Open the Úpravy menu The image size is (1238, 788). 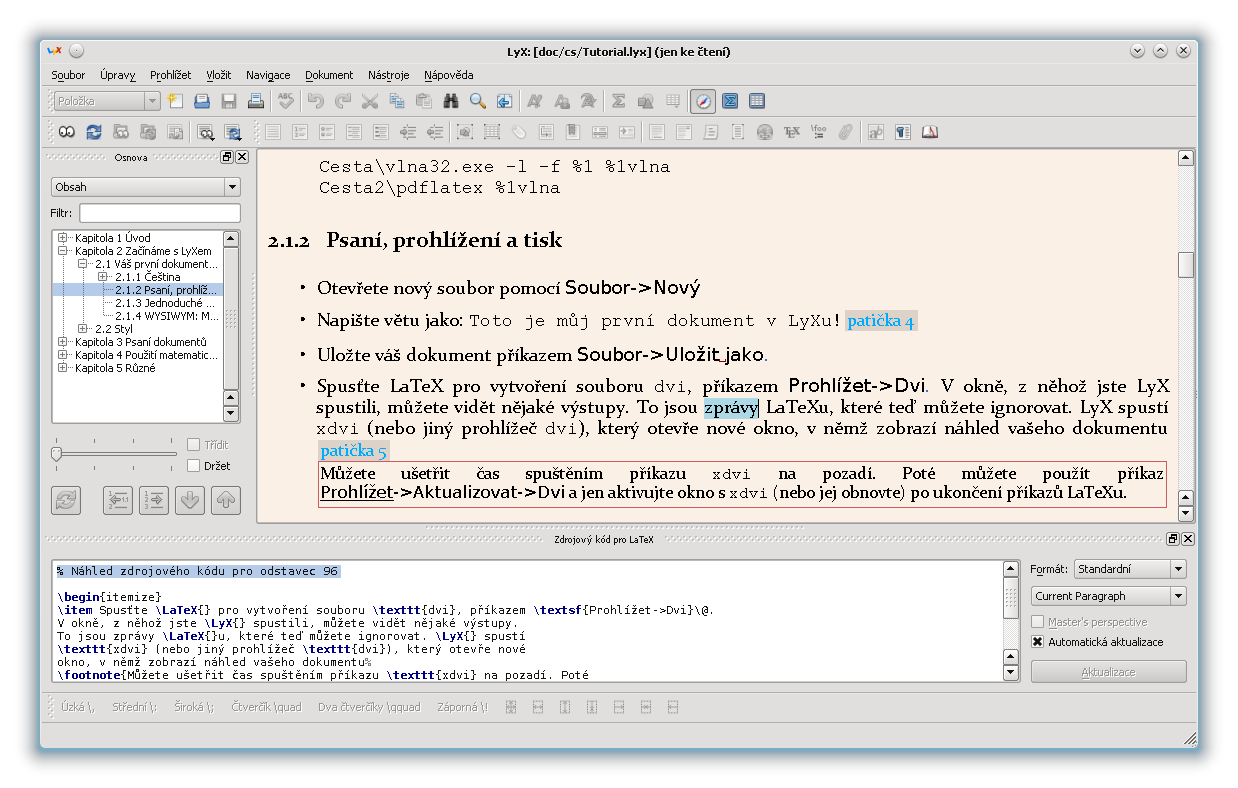[x=118, y=75]
